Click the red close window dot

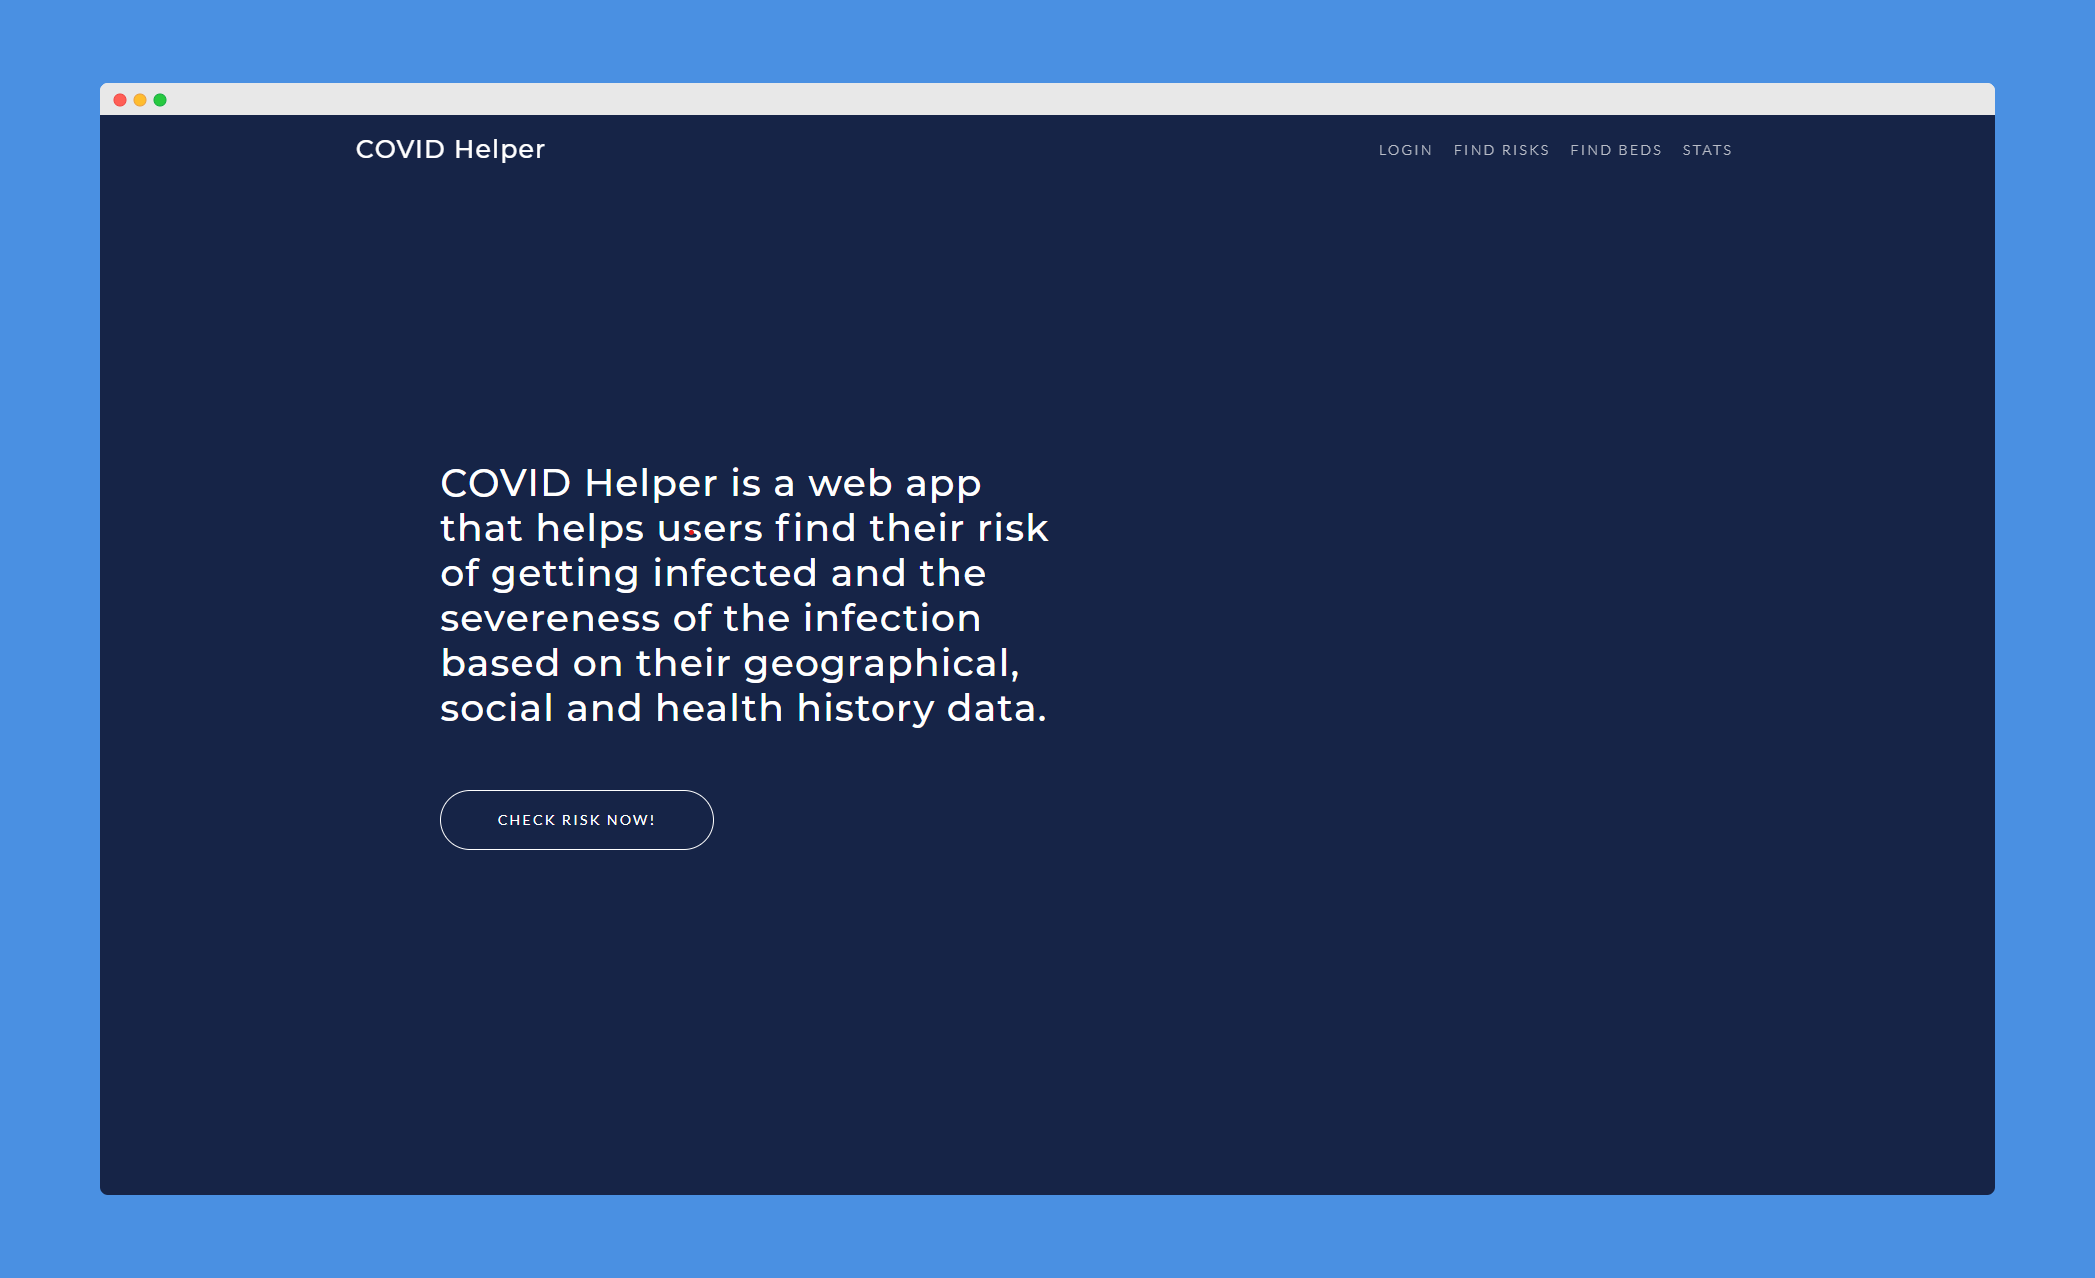click(x=120, y=100)
